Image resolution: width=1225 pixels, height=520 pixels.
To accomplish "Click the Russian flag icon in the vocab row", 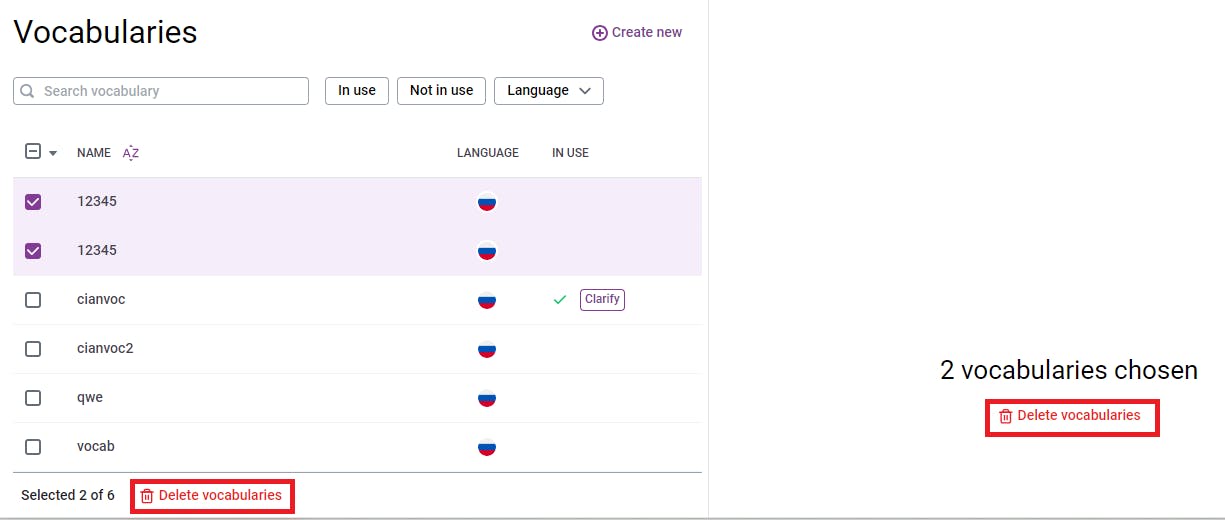I will click(487, 447).
